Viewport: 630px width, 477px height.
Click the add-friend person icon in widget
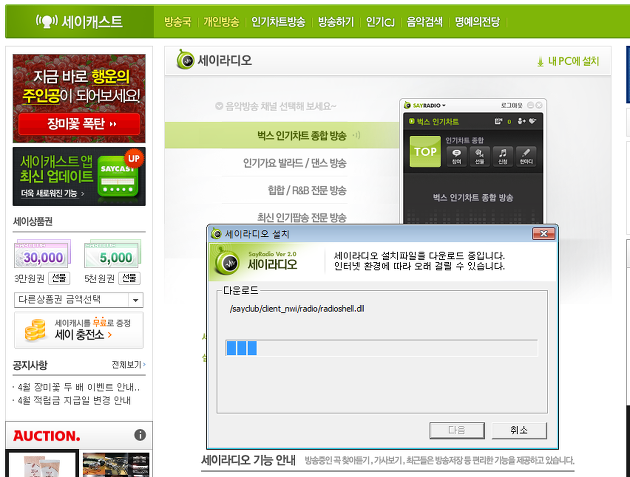coord(522,121)
